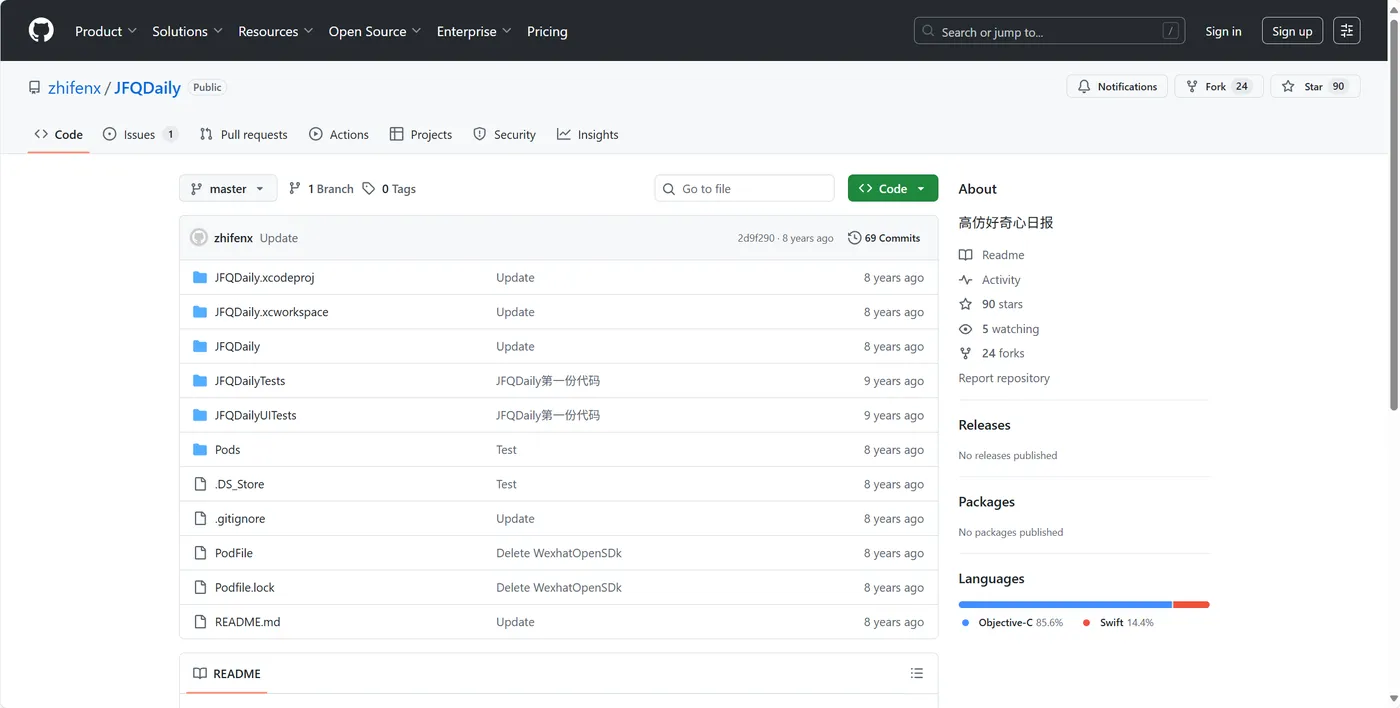
Task: Click Report repository link
Action: pyautogui.click(x=1004, y=378)
